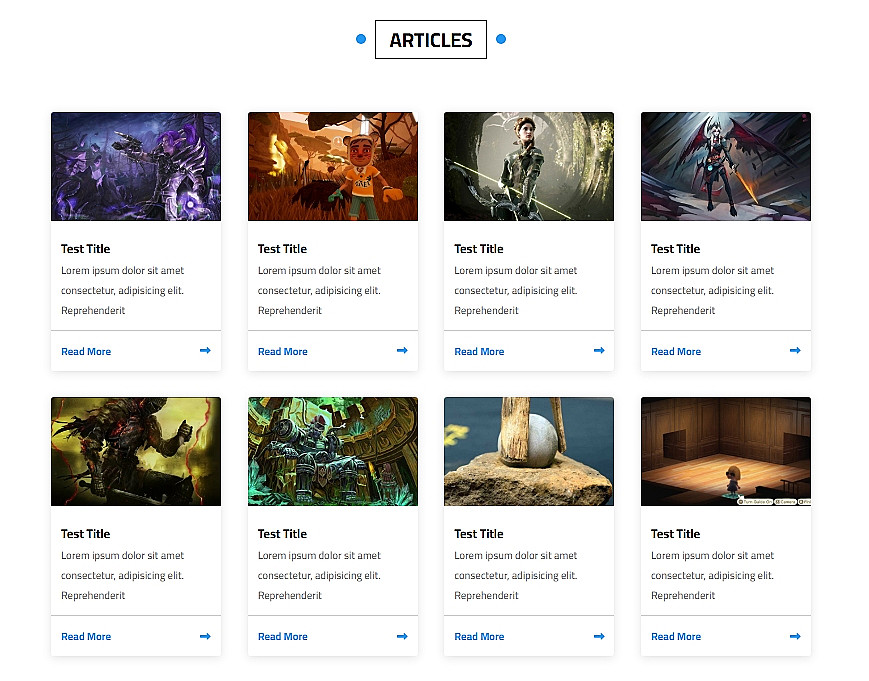The width and height of the screenshot is (869, 681).
Task: Click the arrow icon on the winged demon card
Action: pos(795,350)
